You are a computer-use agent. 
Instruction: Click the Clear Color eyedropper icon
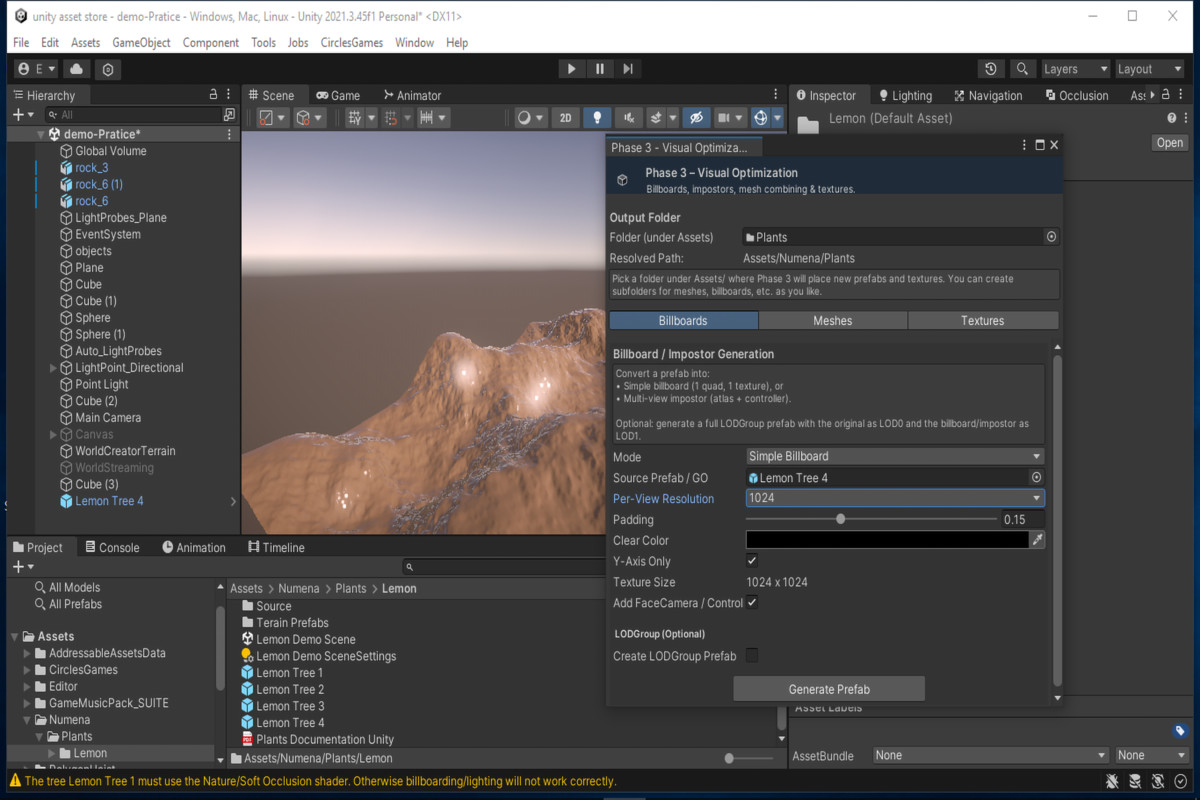(x=1038, y=540)
